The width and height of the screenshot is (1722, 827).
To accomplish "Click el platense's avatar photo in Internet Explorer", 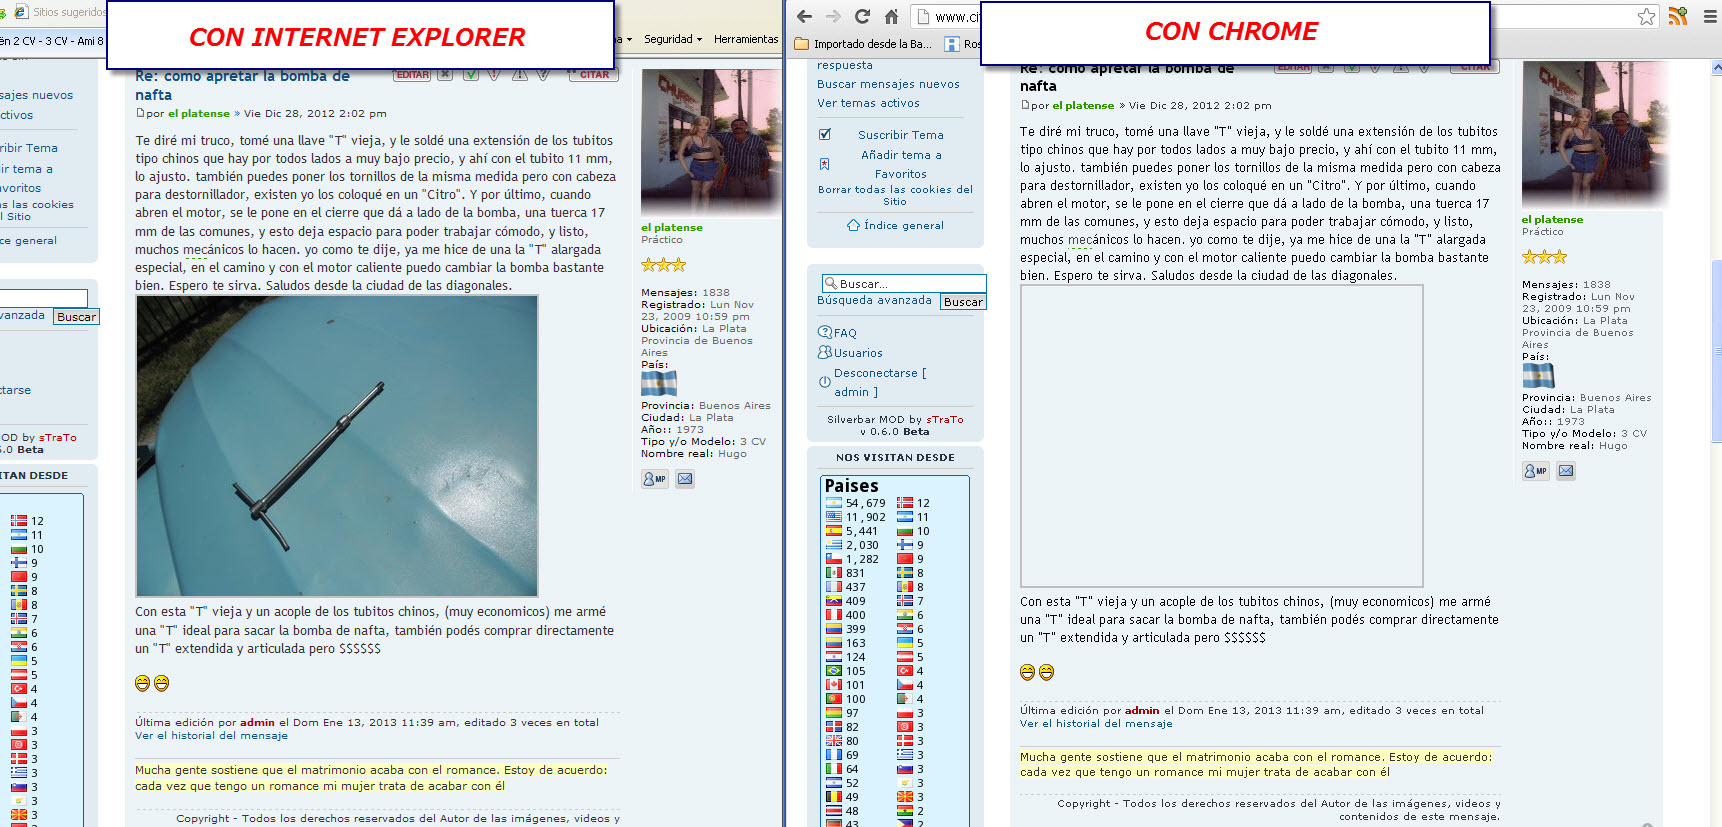I will 710,141.
